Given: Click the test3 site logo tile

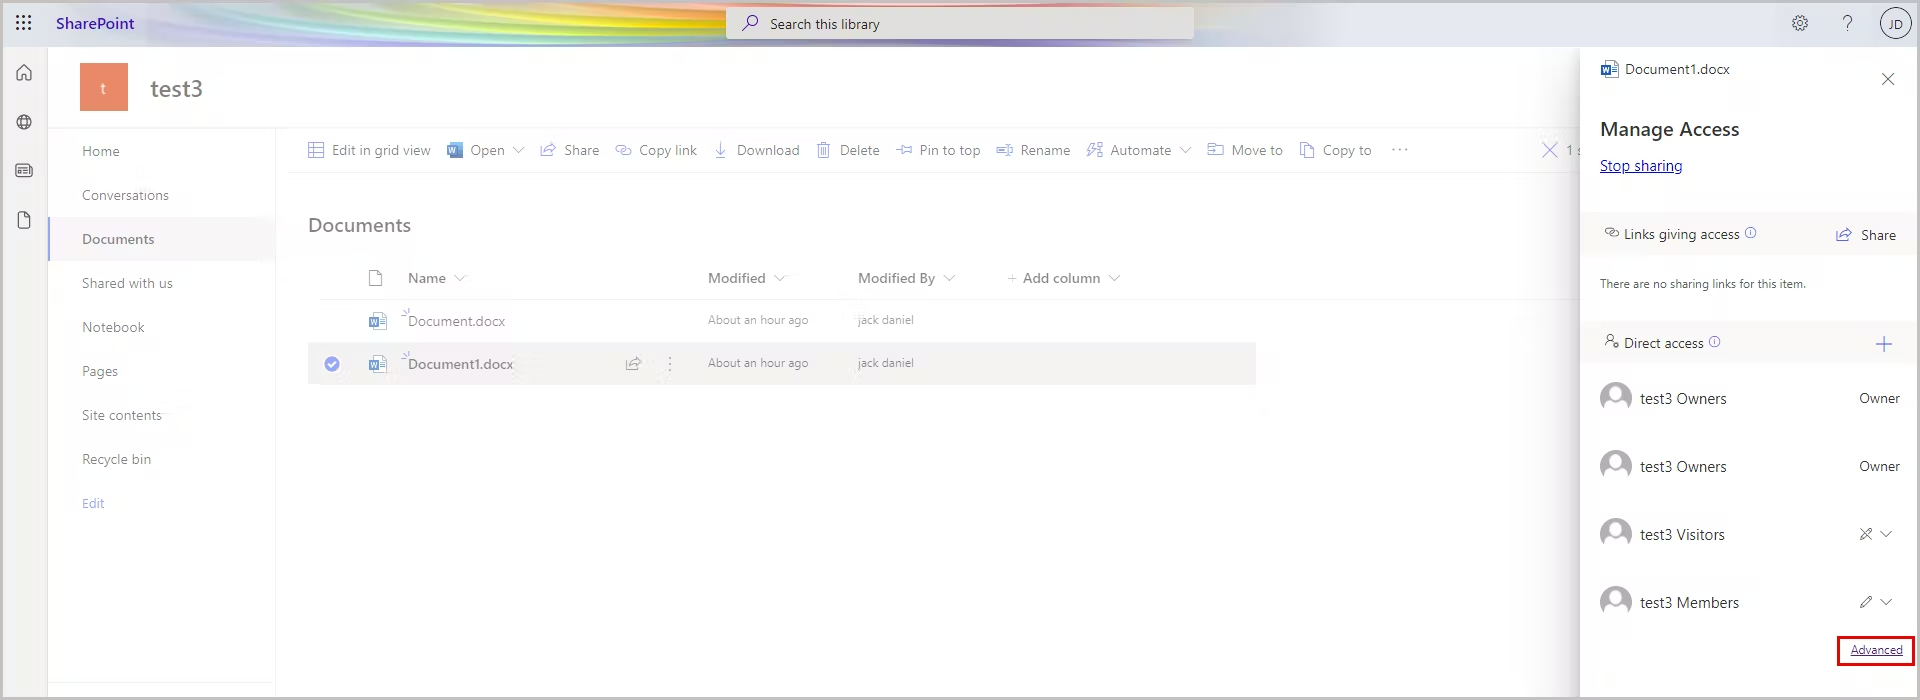Looking at the screenshot, I should [x=104, y=87].
